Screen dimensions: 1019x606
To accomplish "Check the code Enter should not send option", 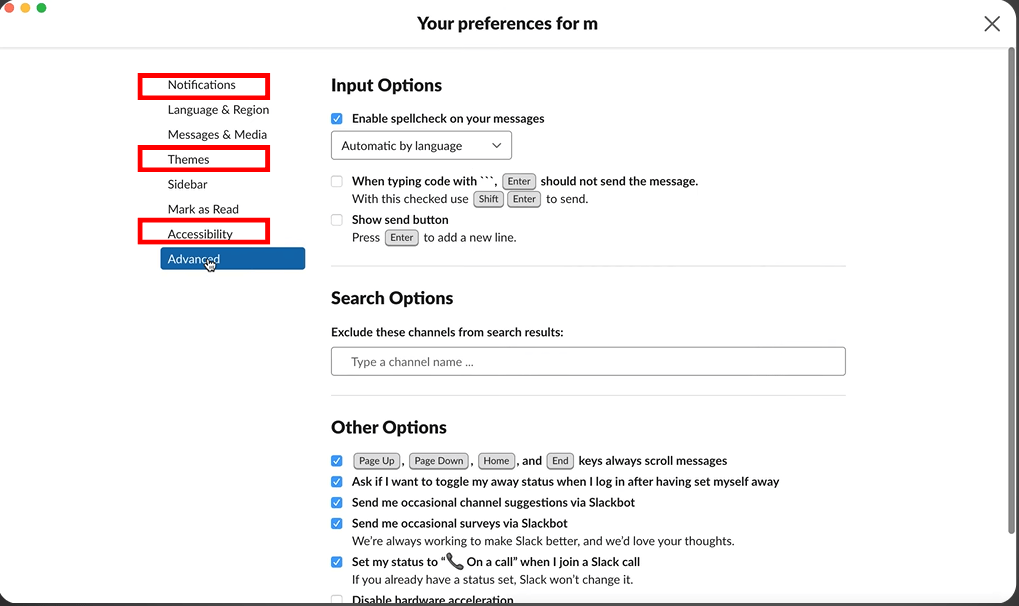I will [x=337, y=182].
